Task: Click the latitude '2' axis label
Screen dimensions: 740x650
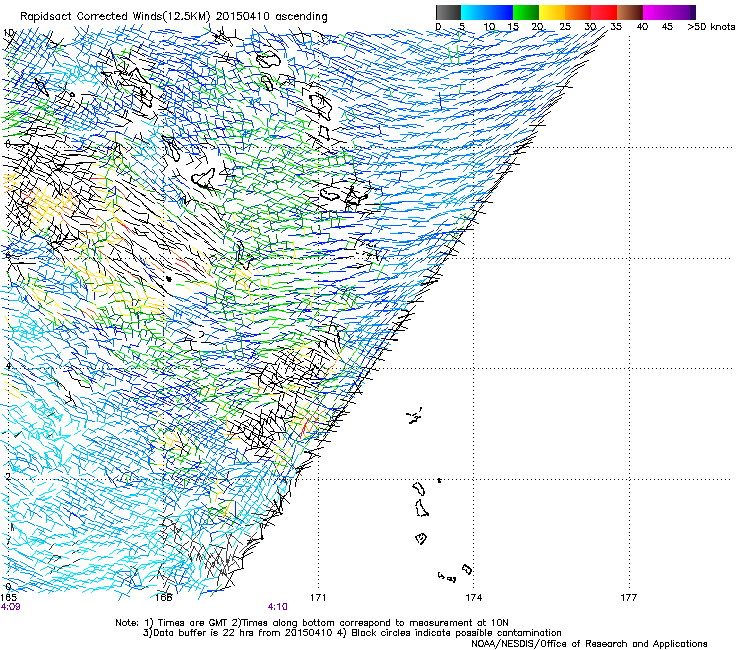Action: point(8,476)
